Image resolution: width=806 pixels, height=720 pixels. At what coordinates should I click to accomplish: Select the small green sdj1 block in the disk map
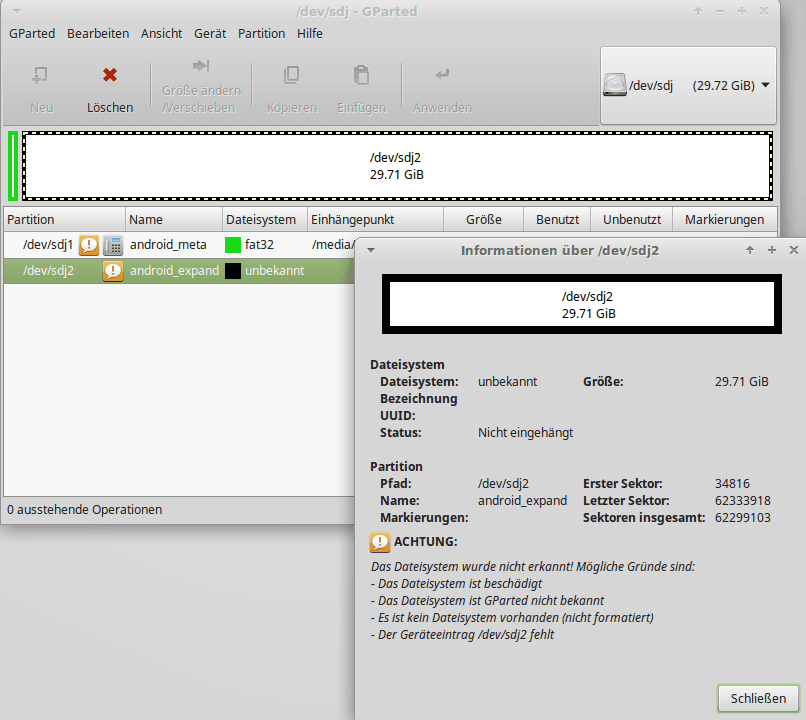(x=13, y=166)
